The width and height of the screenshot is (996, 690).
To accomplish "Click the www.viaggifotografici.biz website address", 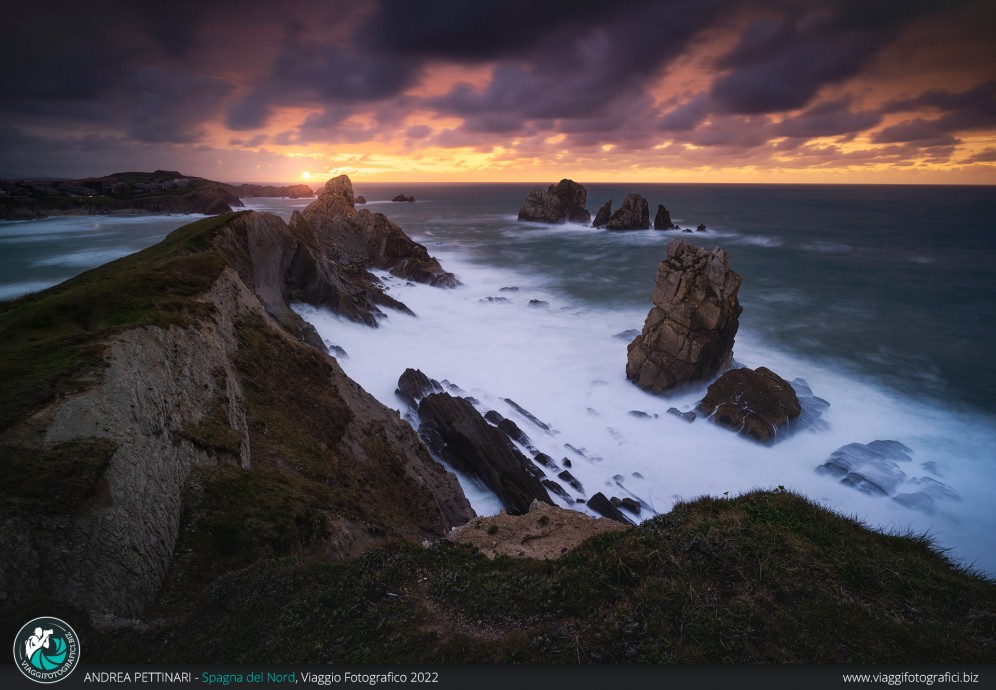I will pos(910,677).
